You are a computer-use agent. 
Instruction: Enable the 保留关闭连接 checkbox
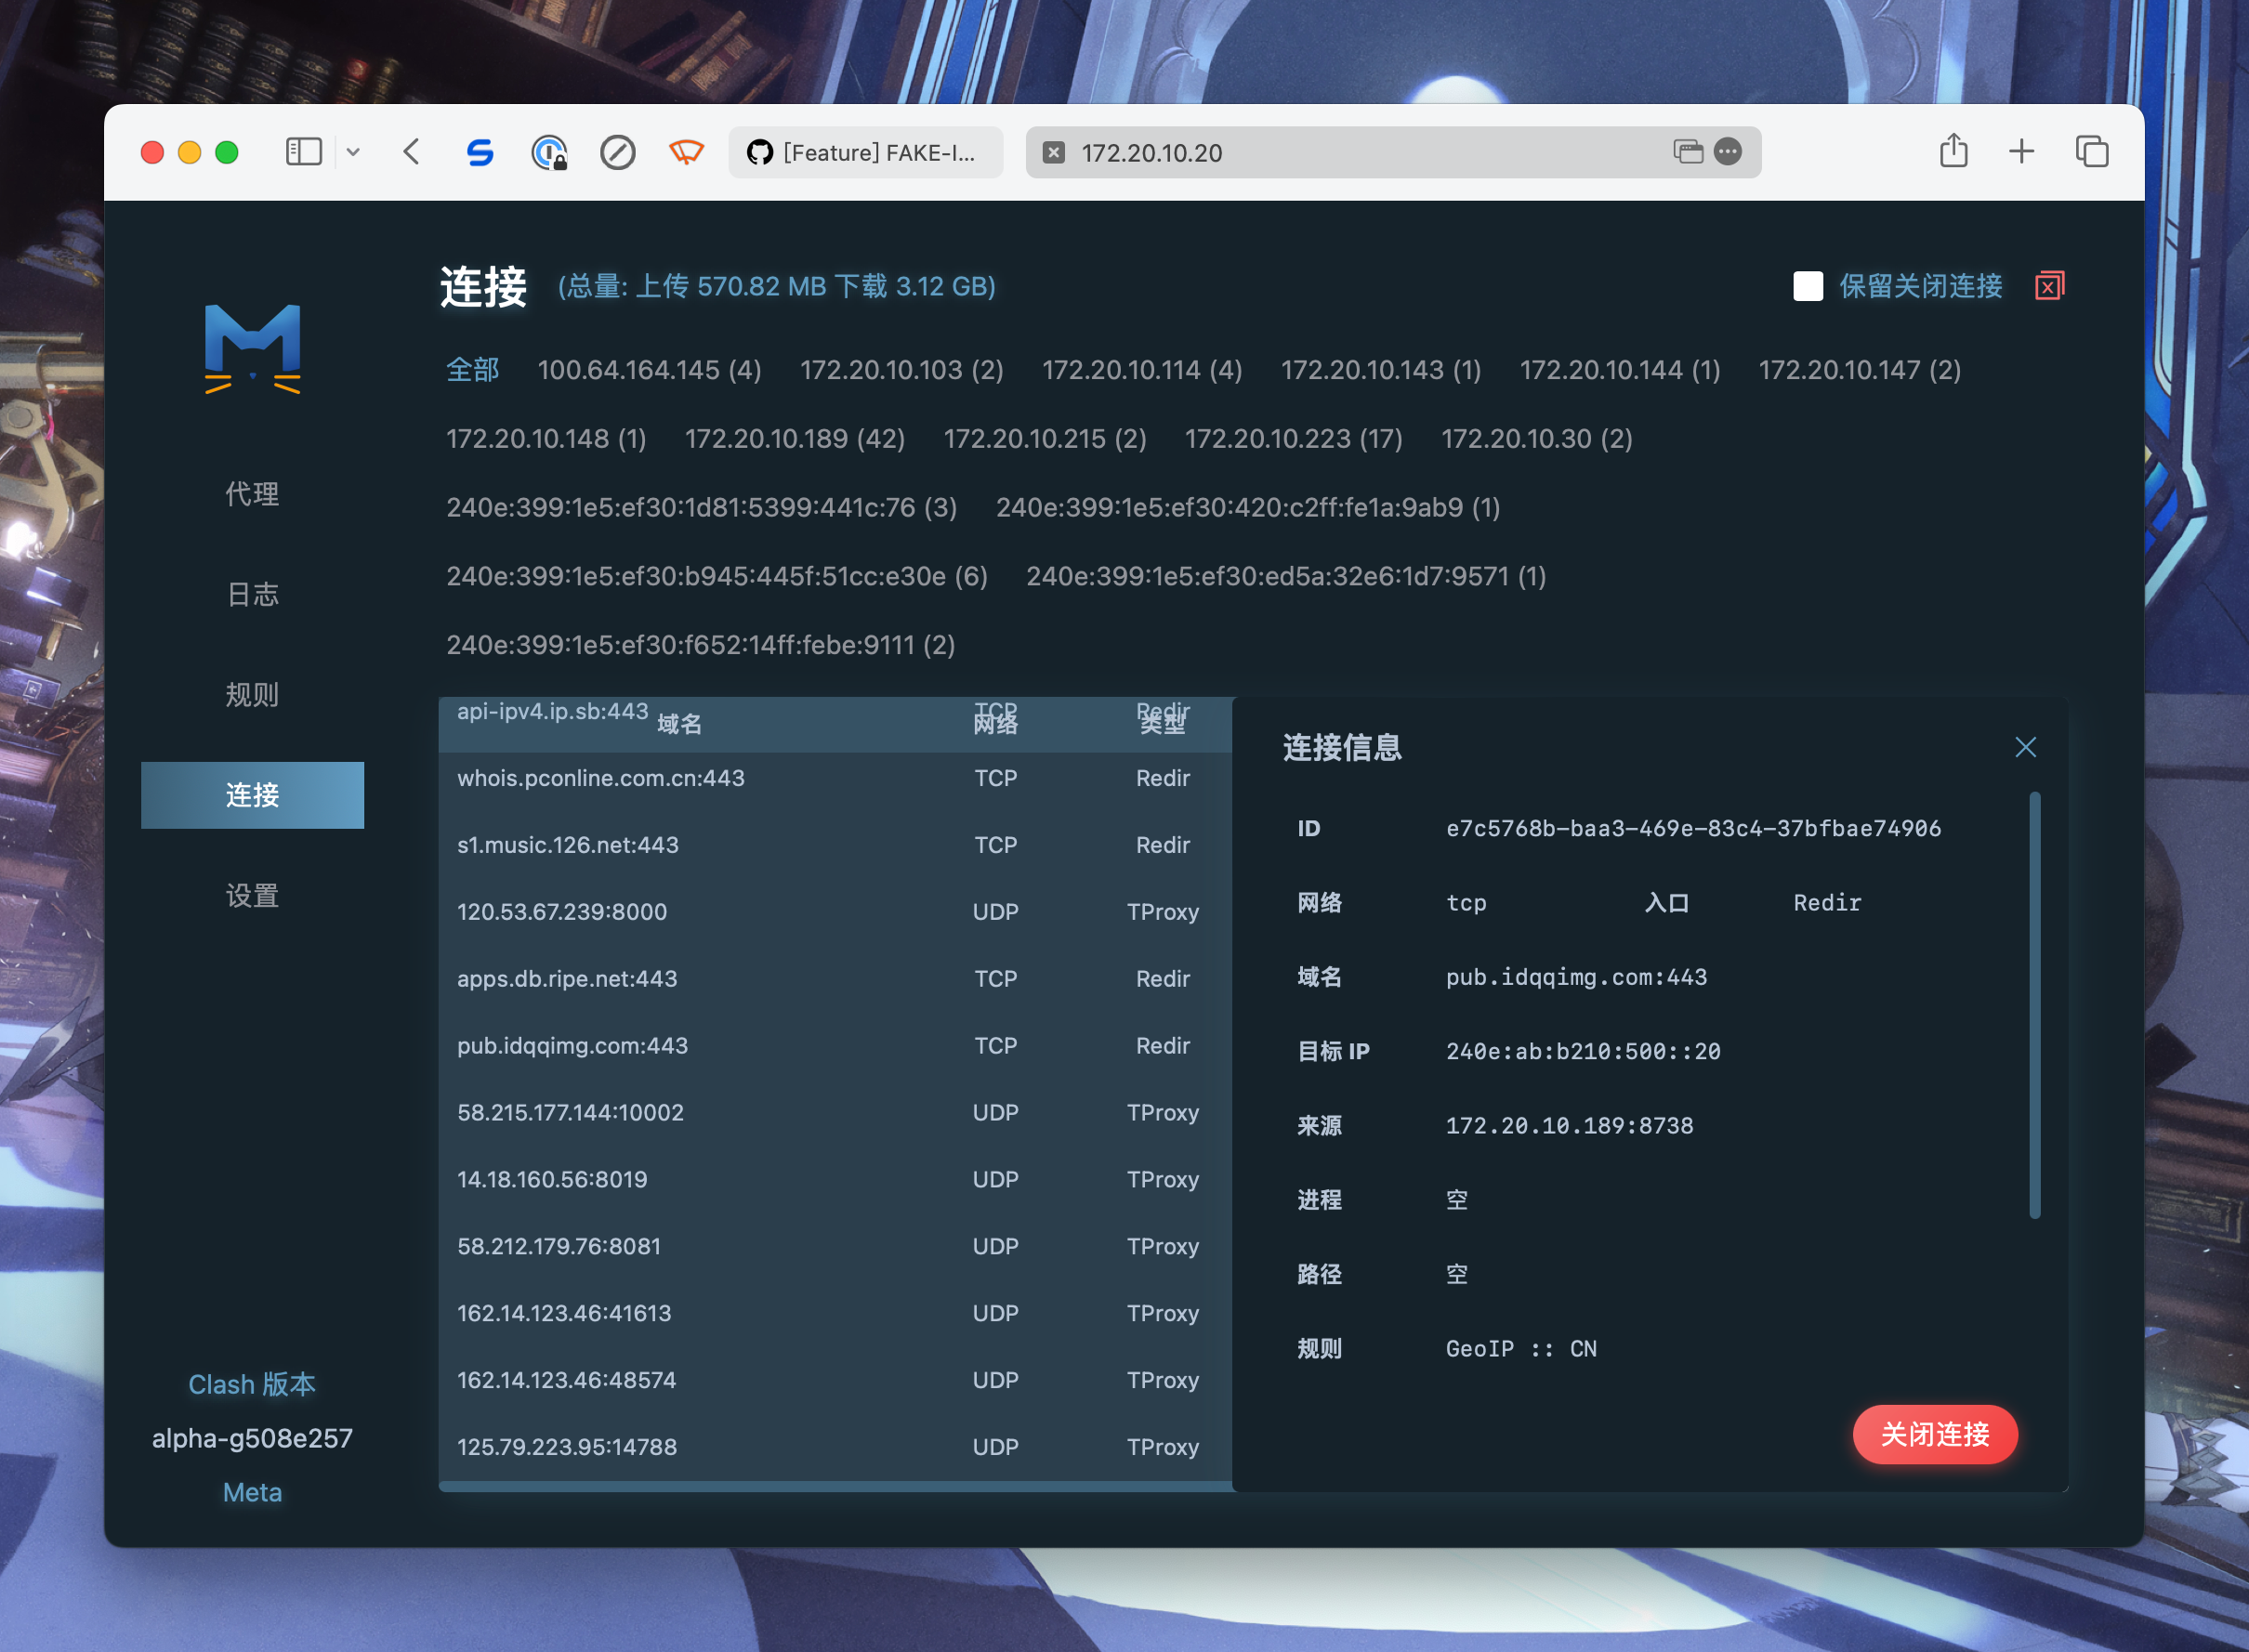[x=1808, y=286]
